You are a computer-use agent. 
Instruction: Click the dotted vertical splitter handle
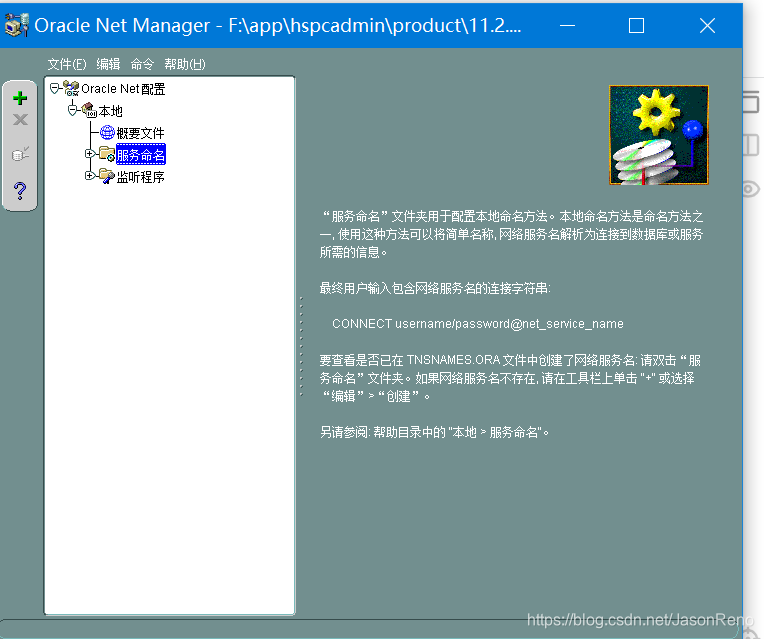coord(301,346)
